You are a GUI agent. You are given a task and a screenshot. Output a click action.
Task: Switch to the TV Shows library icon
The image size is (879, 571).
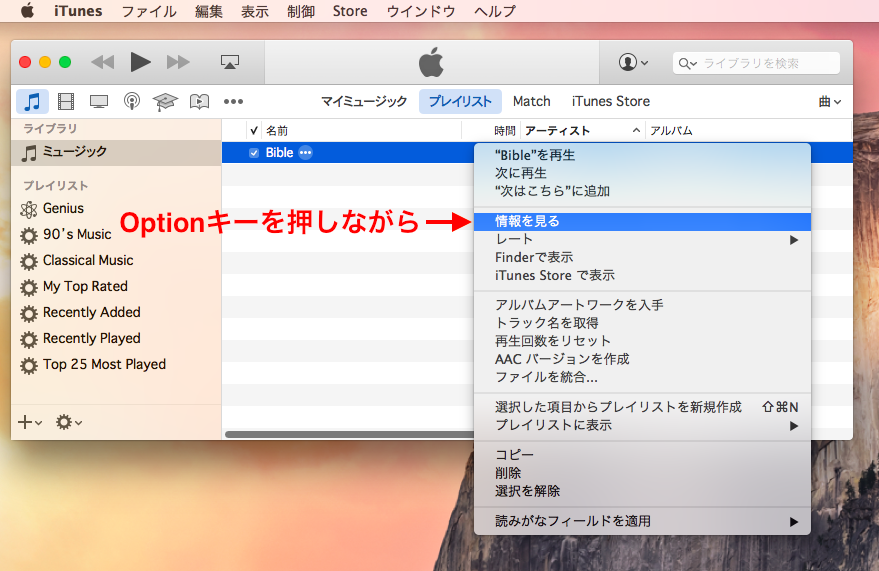click(x=99, y=101)
